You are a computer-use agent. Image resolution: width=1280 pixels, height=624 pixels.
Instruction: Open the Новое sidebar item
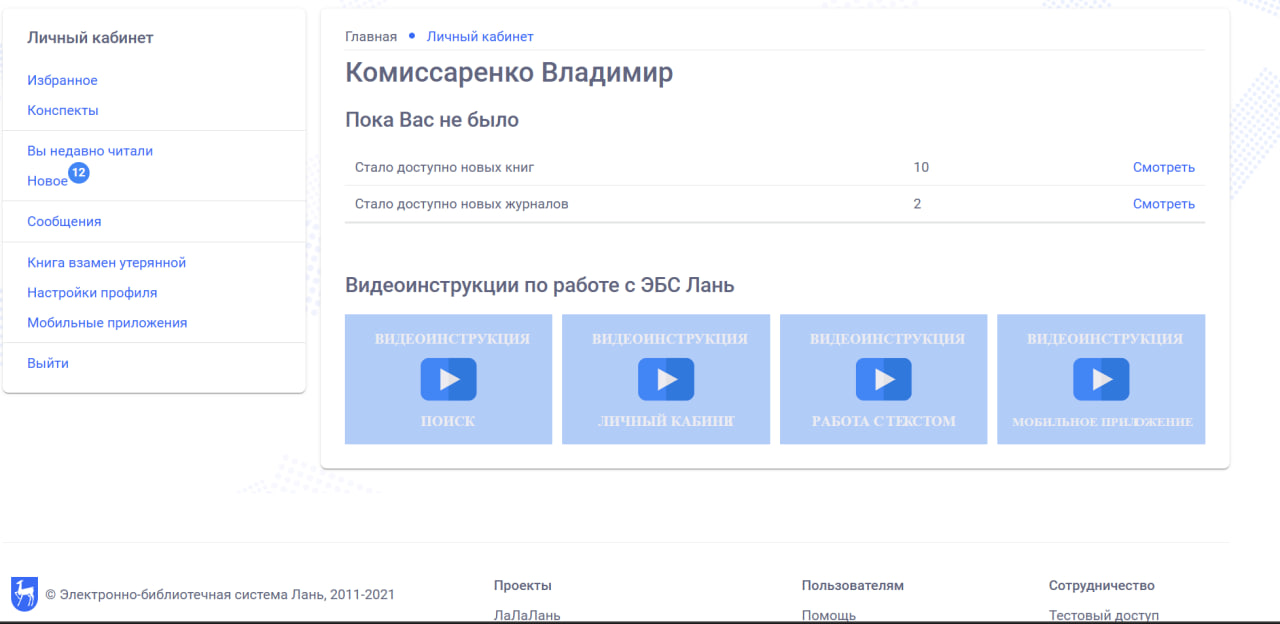coord(47,181)
